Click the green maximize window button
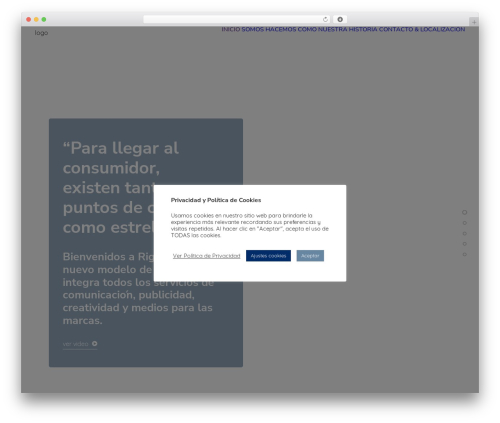The image size is (500, 423). pos(44,19)
